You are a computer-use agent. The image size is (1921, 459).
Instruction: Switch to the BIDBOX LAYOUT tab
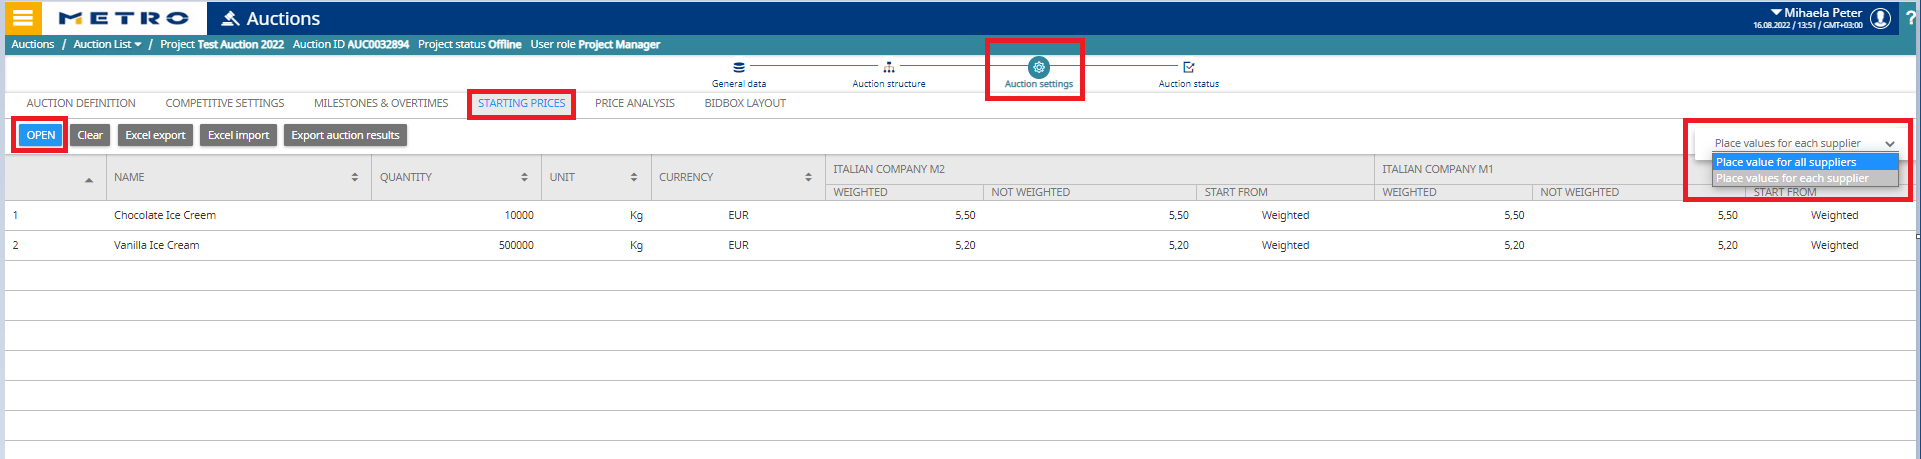tap(745, 103)
